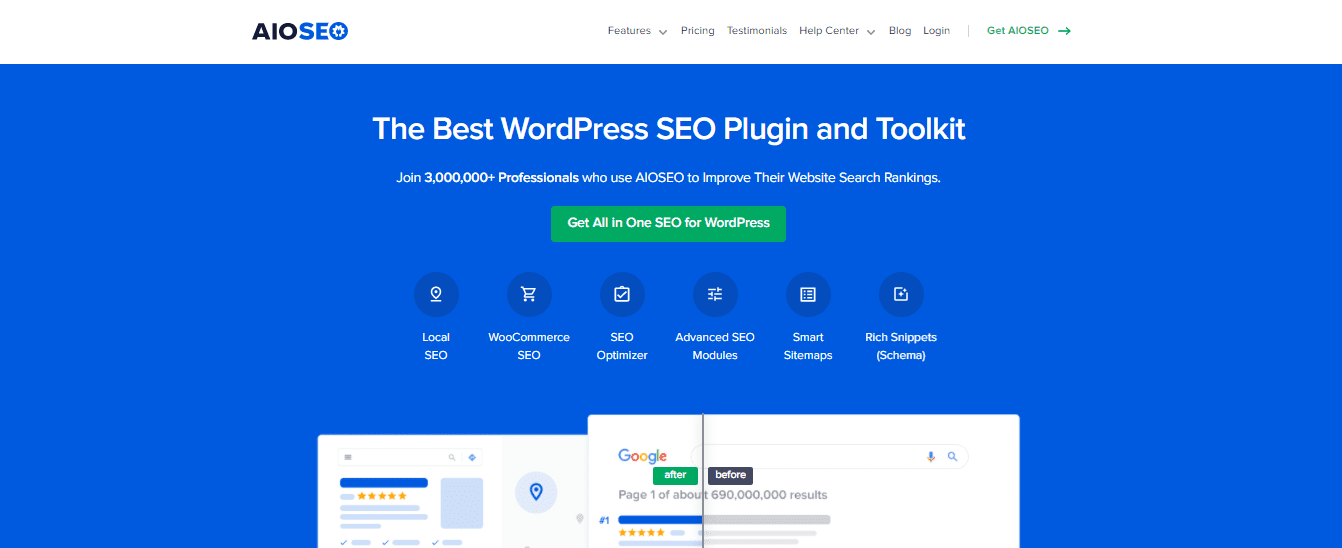
Task: Click the #1 ranking result bar
Action: [724, 520]
